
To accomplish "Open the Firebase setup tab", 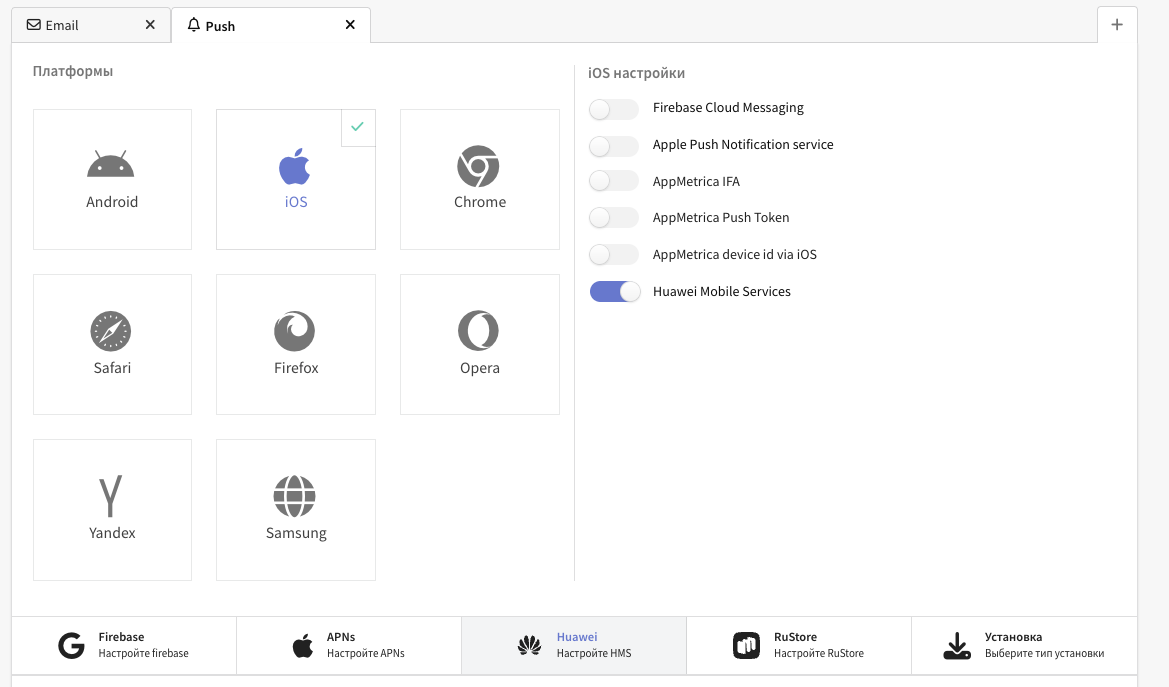I will (124, 645).
